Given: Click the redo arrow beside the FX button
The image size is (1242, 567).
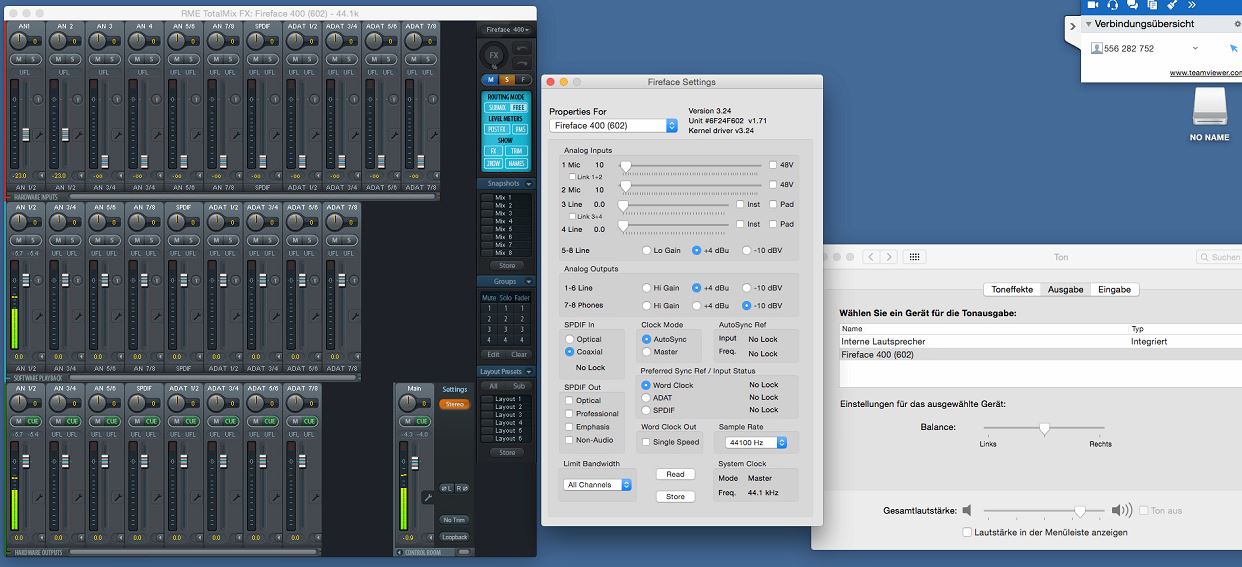Looking at the screenshot, I should pyautogui.click(x=521, y=62).
